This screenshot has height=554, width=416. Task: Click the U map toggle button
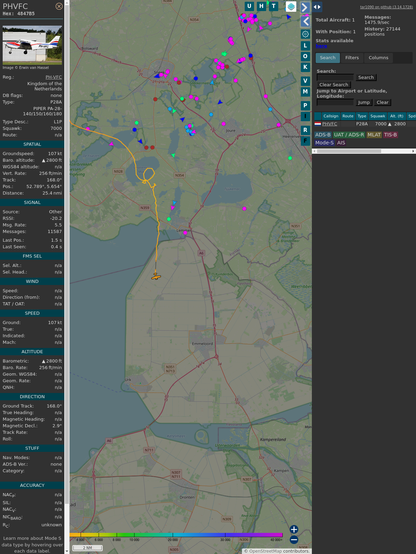249,6
